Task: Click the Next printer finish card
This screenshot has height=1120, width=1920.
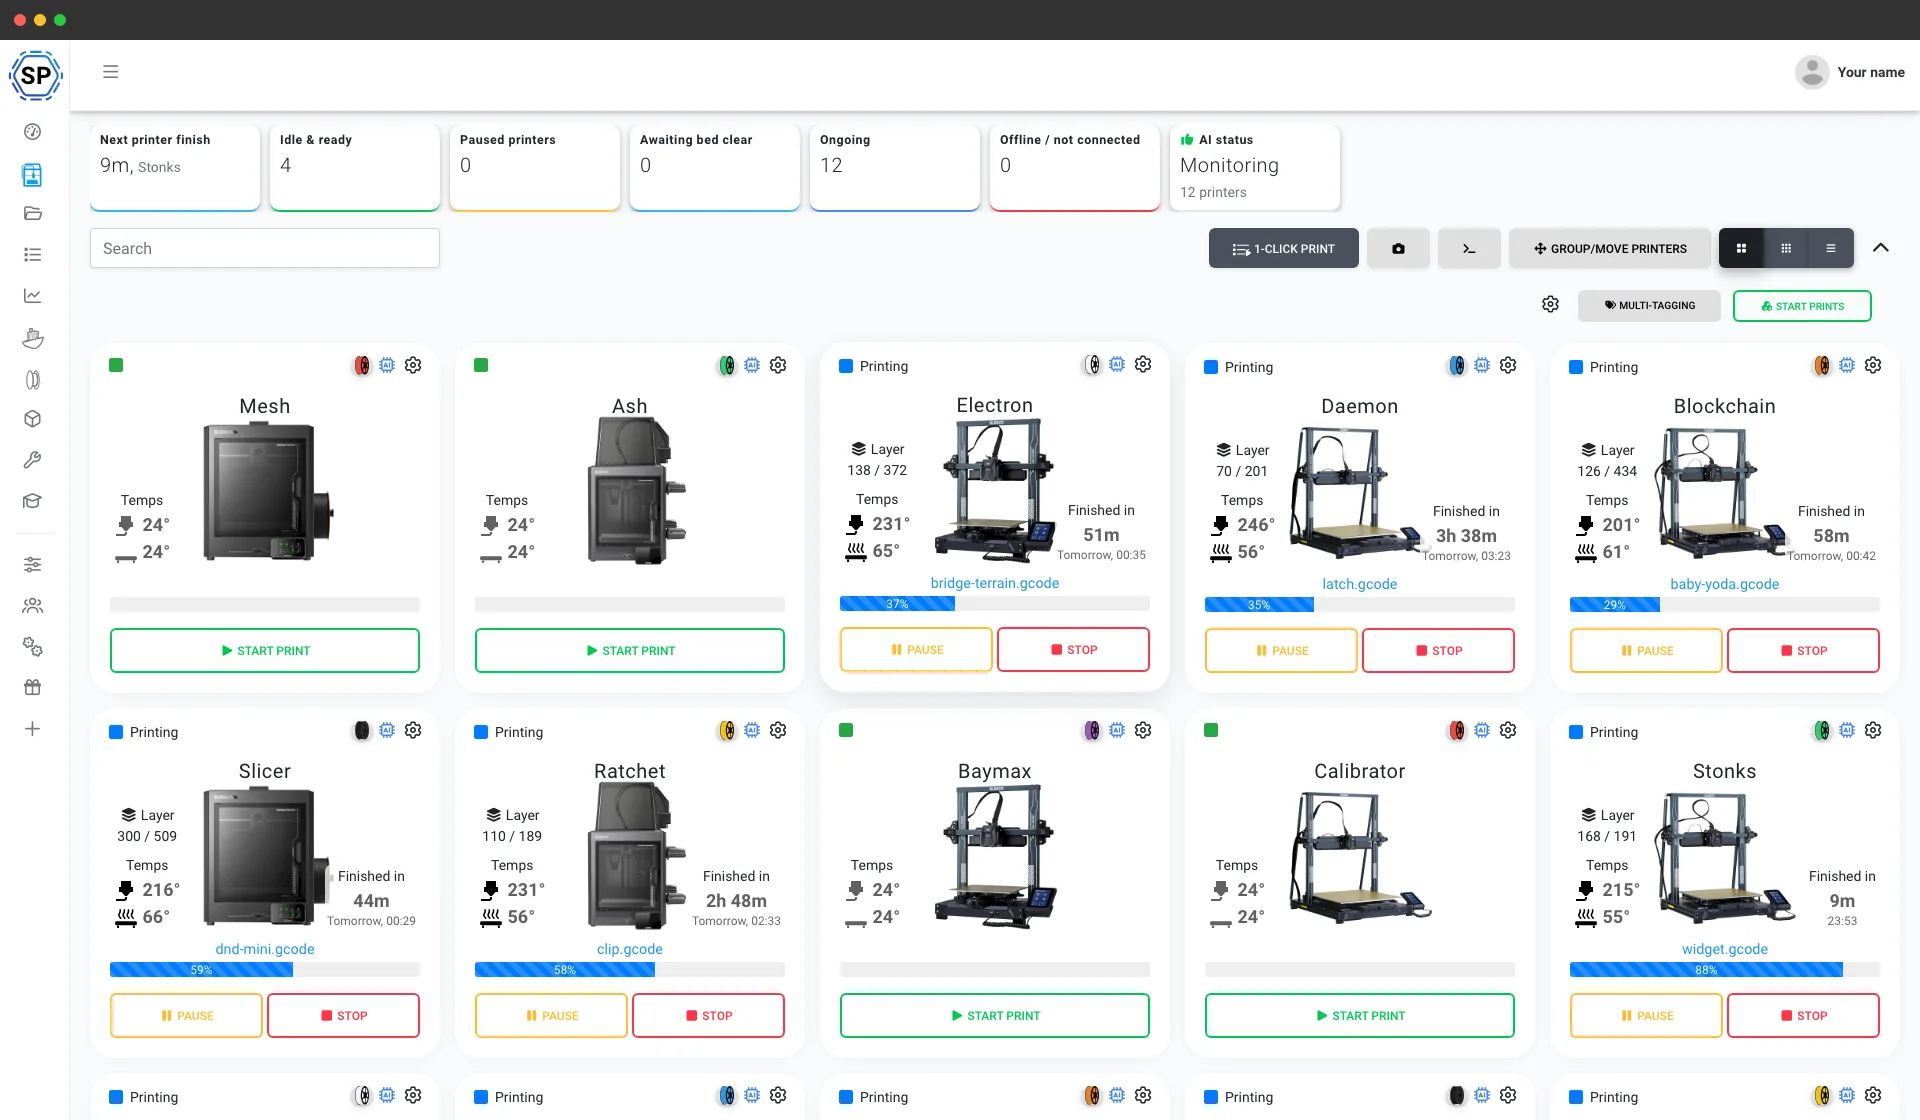Action: tap(175, 167)
